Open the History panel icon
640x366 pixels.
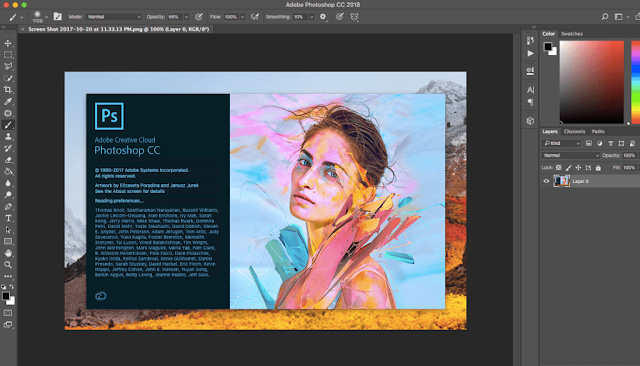[x=530, y=40]
